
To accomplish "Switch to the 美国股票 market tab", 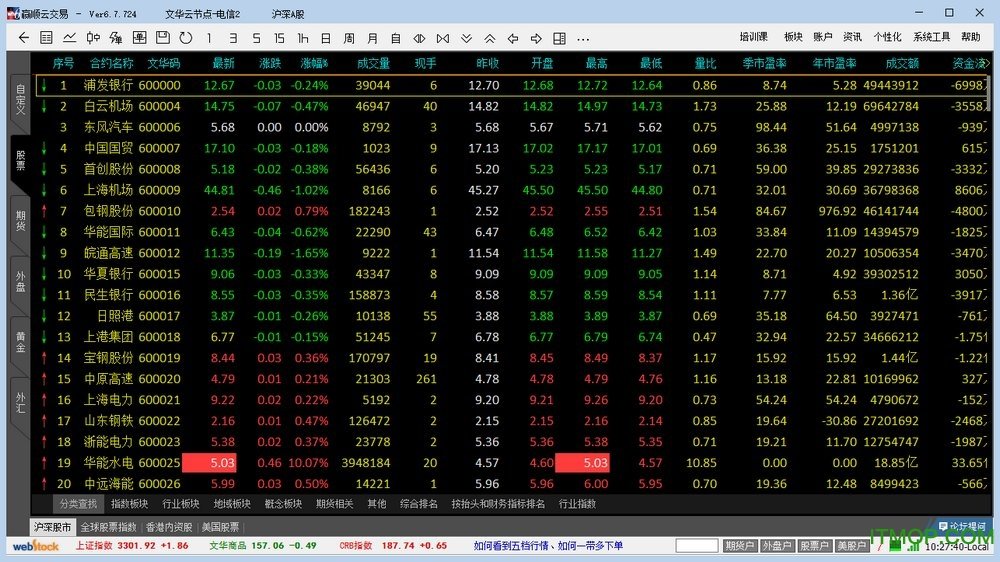I will point(220,527).
